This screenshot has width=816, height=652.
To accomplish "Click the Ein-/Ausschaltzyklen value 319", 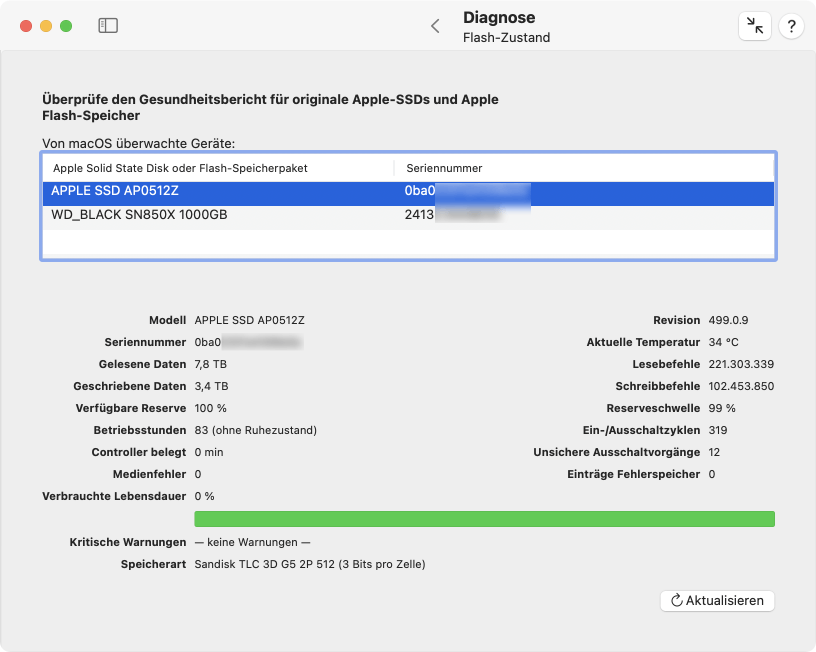I will [x=718, y=430].
